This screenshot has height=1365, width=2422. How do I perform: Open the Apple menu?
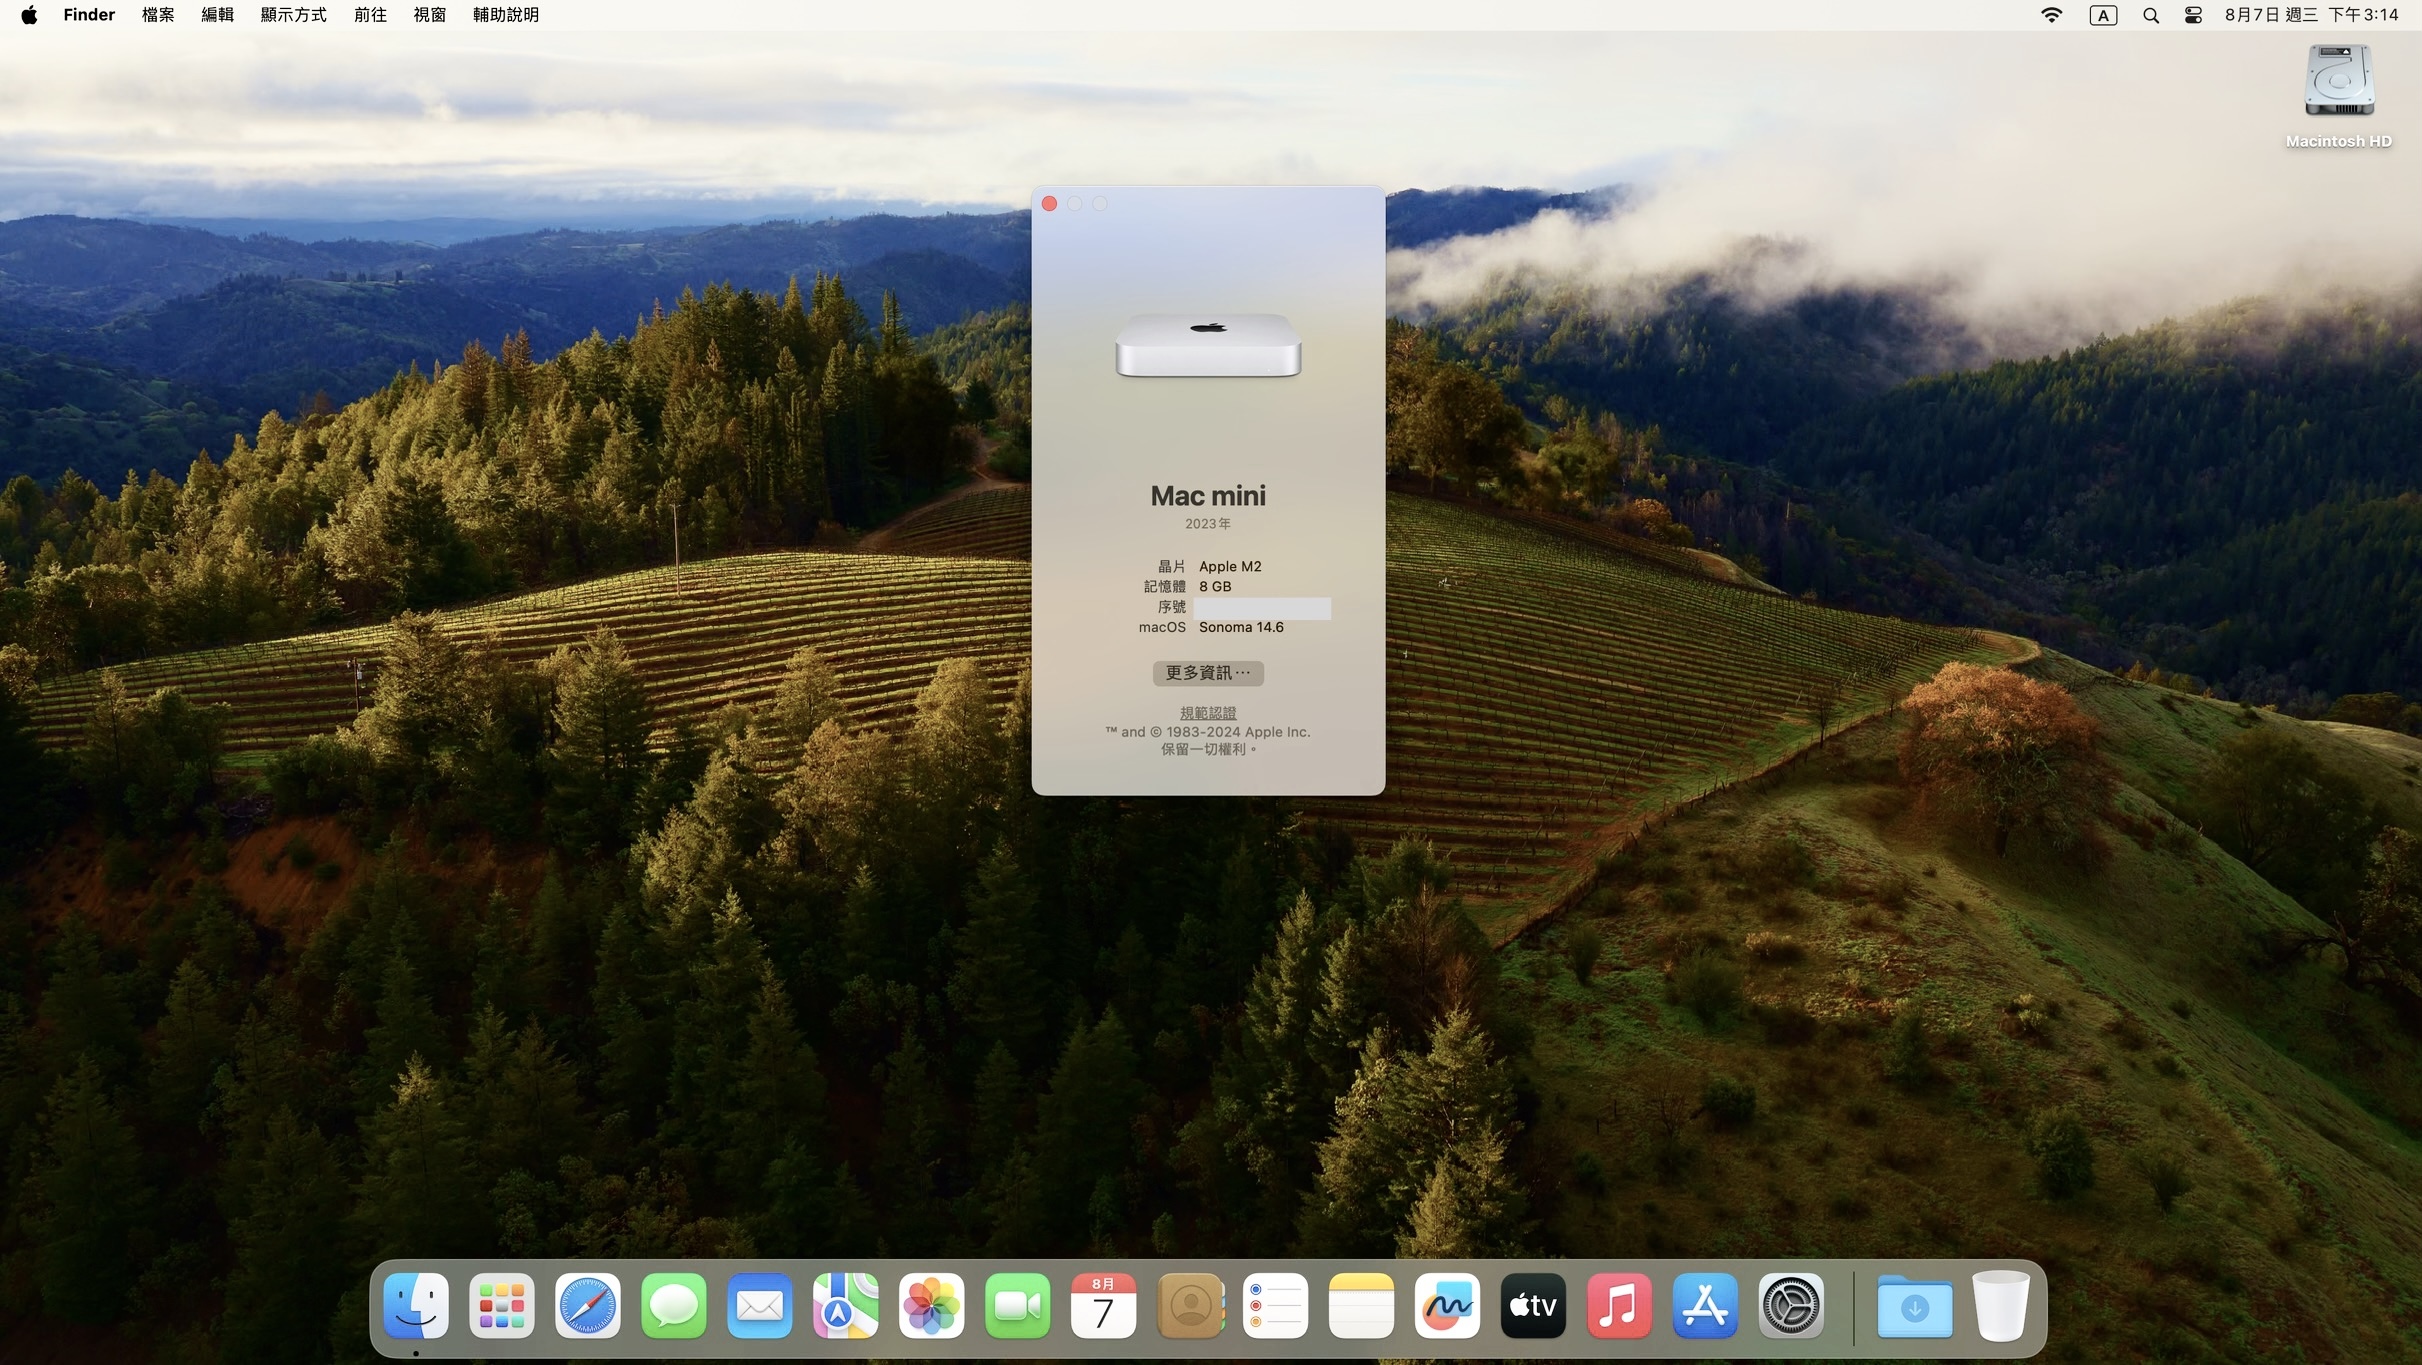coord(29,15)
